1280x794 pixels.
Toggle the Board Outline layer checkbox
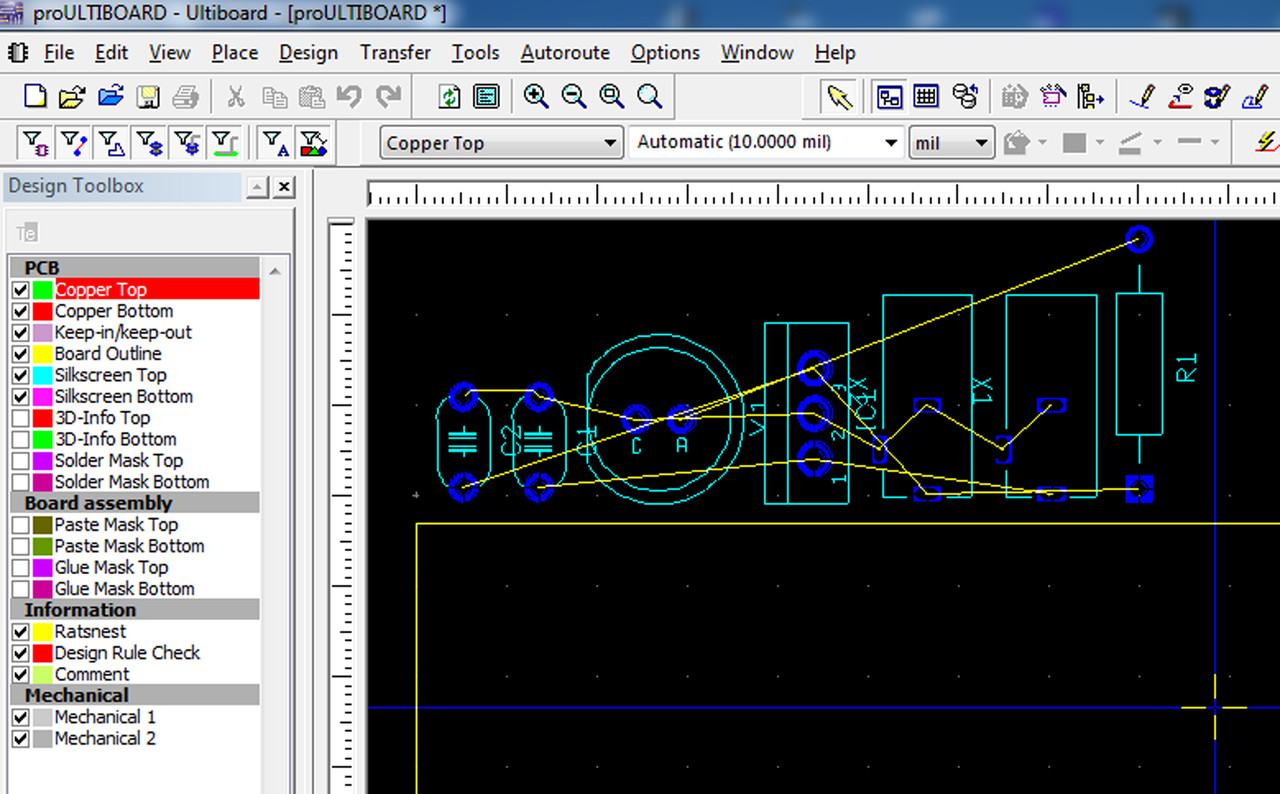point(20,354)
